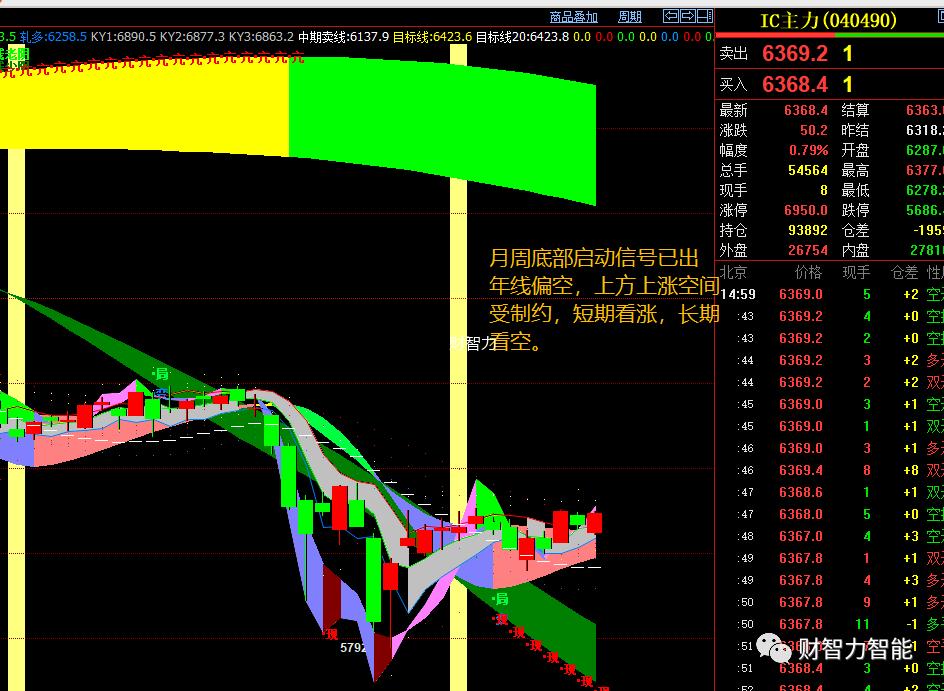Select the 内盘 label in quote panel
944x691 pixels.
tap(855, 250)
